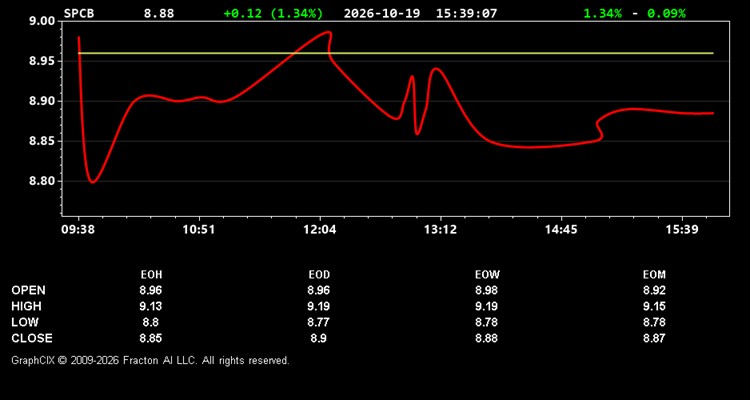Select the EOW column header
This screenshot has width=750, height=400.
(487, 275)
